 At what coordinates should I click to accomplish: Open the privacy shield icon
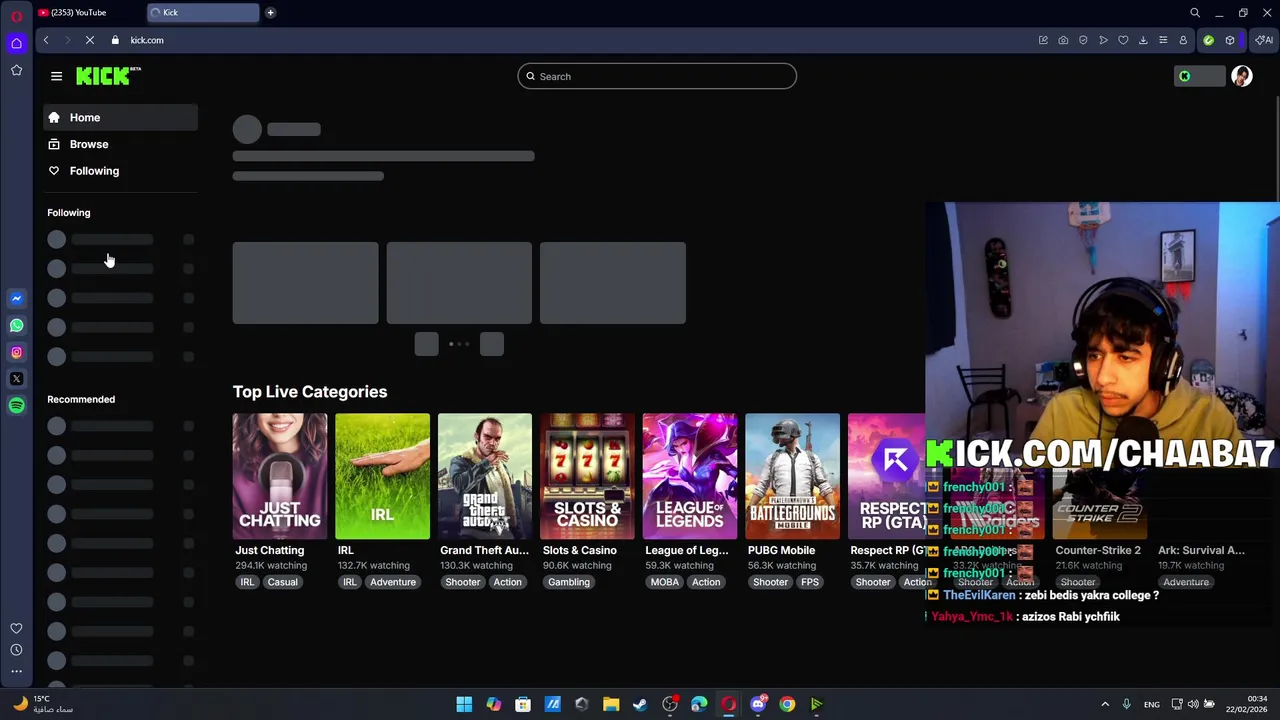coord(1083,40)
